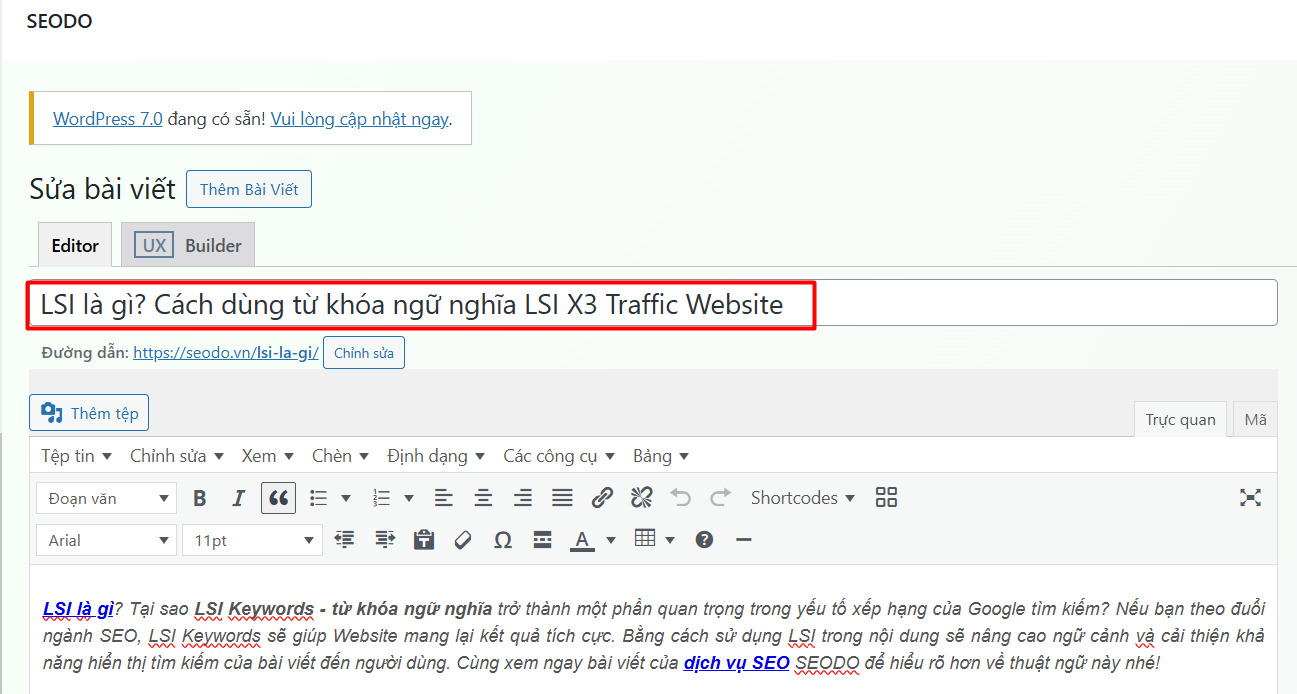
Task: Align text right
Action: click(x=522, y=498)
